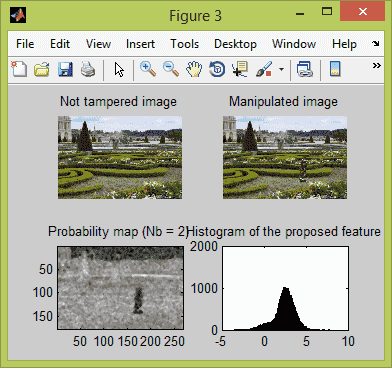Click the 1000 y-axis label on histogram

click(204, 288)
